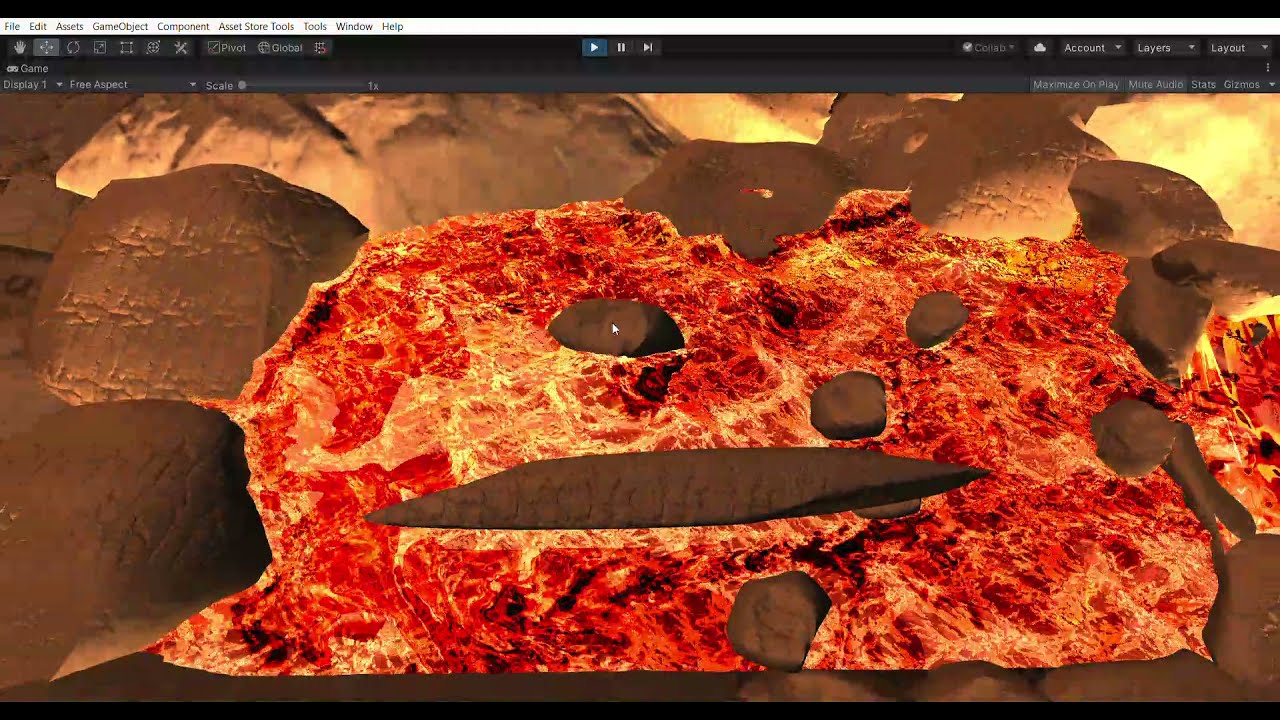Pause the game with Pause button
This screenshot has width=1280, height=720.
(621, 47)
